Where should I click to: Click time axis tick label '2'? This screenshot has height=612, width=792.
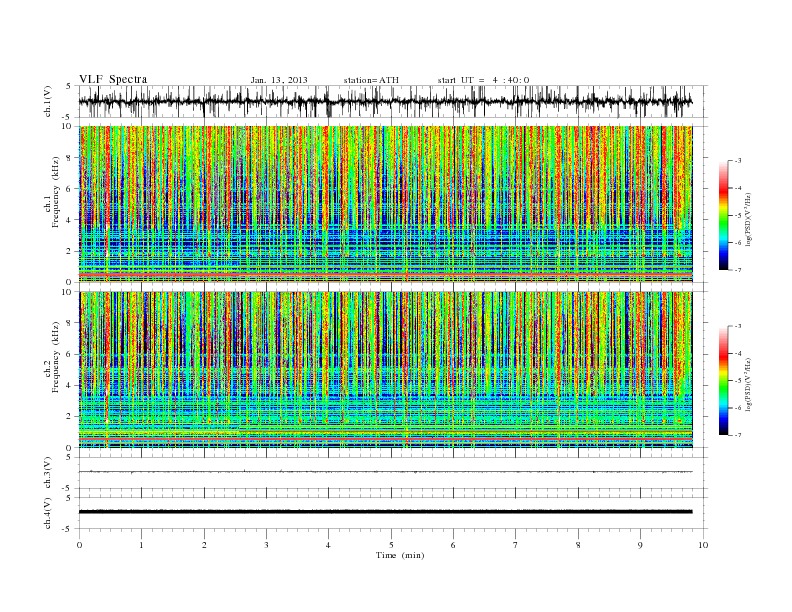204,545
